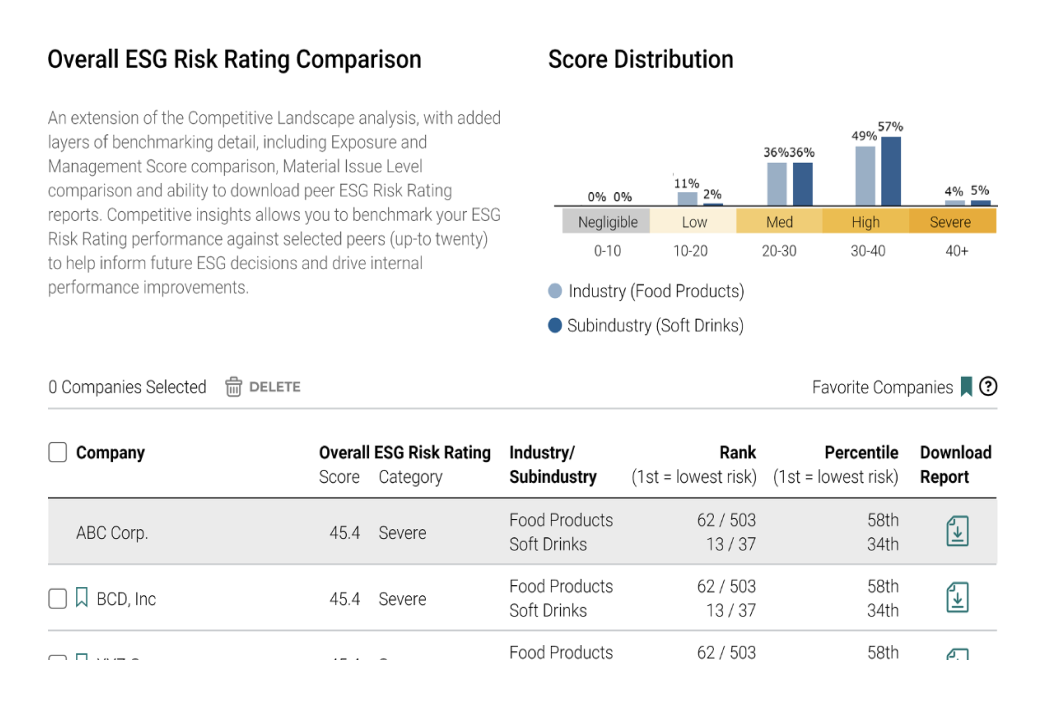Open the ABC Corp. company row

point(112,533)
